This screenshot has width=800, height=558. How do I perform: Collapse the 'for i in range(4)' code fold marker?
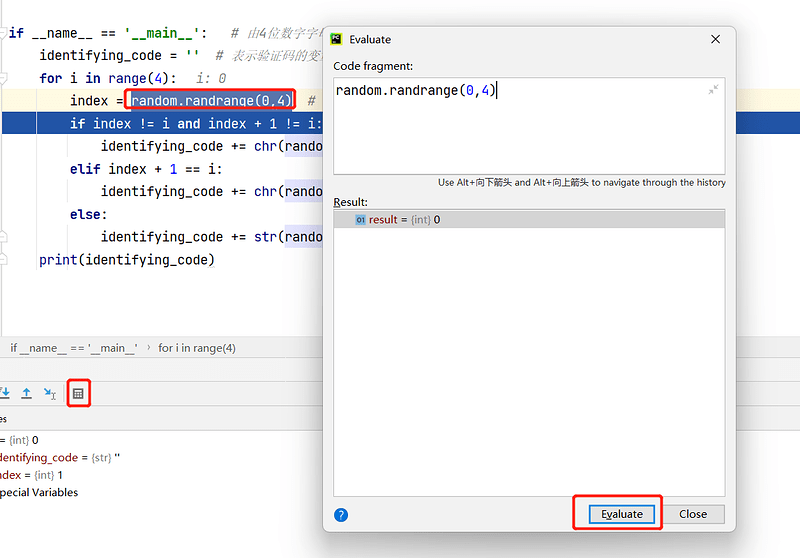tap(4, 78)
